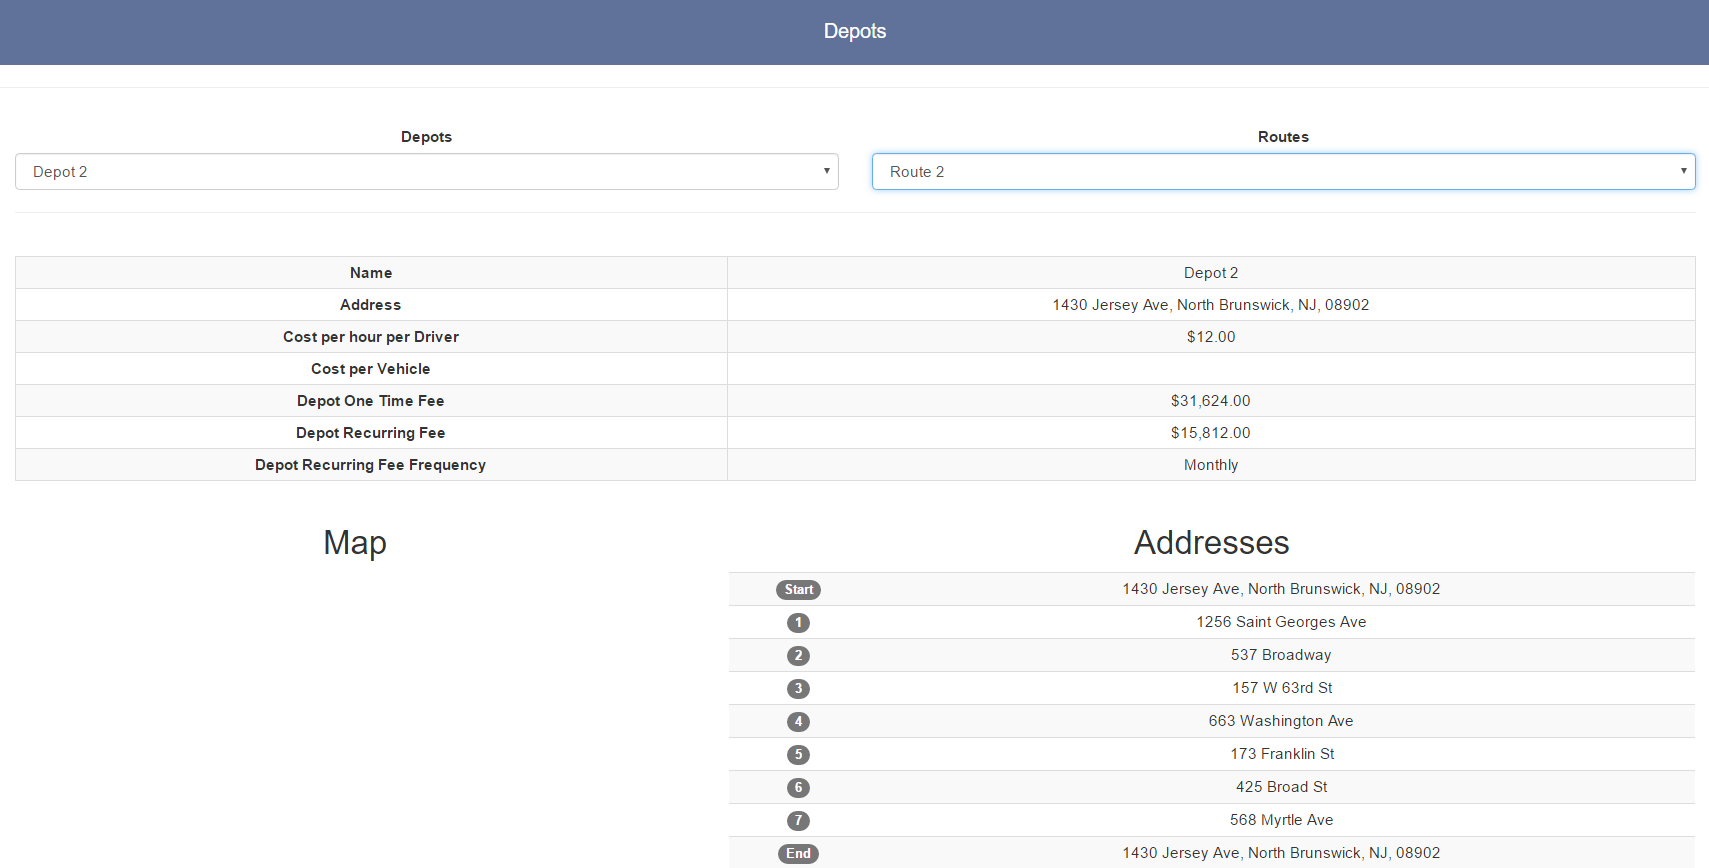
Task: Select the 157 W 63rd St address
Action: tap(1281, 688)
